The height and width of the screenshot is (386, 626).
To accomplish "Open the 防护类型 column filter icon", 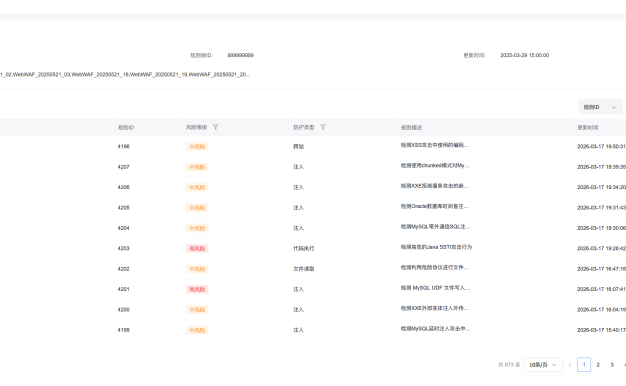I will pos(323,127).
